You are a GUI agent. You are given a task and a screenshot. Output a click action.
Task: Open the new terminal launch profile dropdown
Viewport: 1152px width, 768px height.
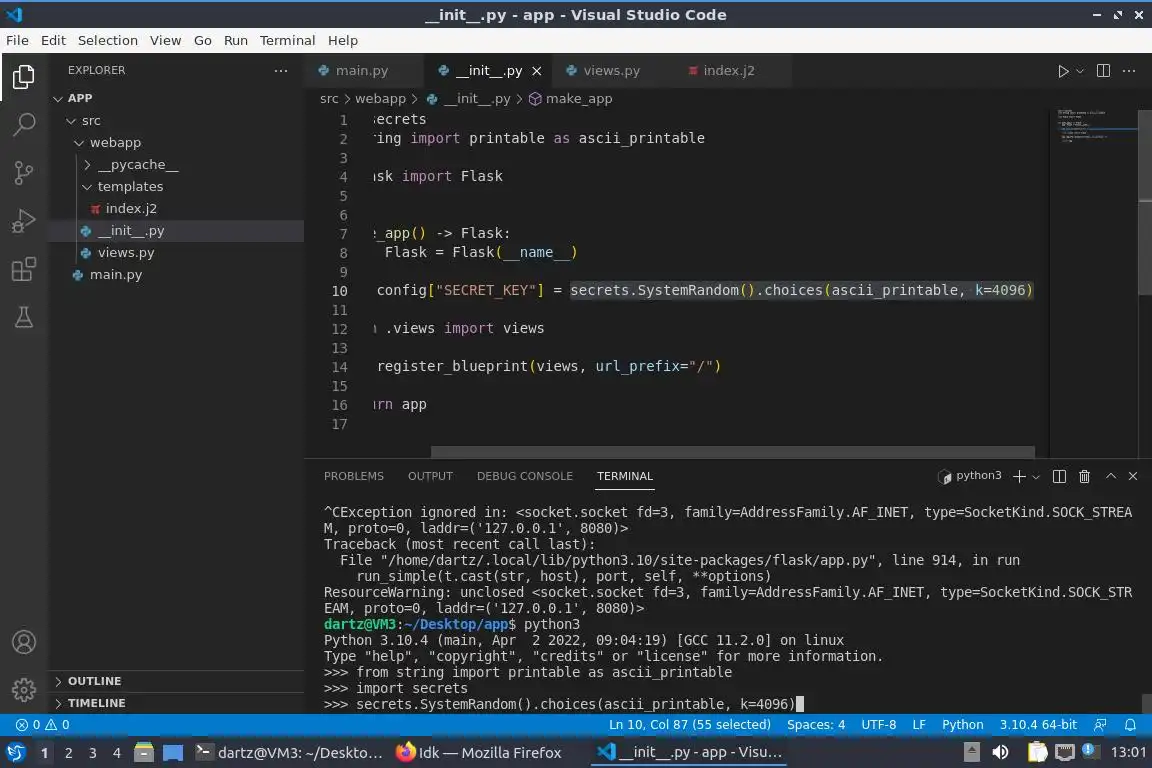click(1036, 477)
